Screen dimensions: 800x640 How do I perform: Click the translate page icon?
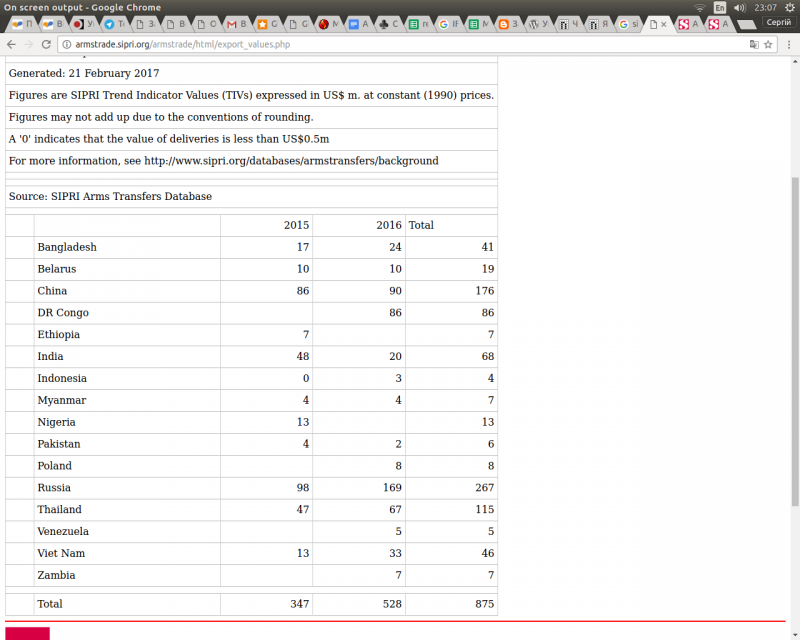[753, 44]
